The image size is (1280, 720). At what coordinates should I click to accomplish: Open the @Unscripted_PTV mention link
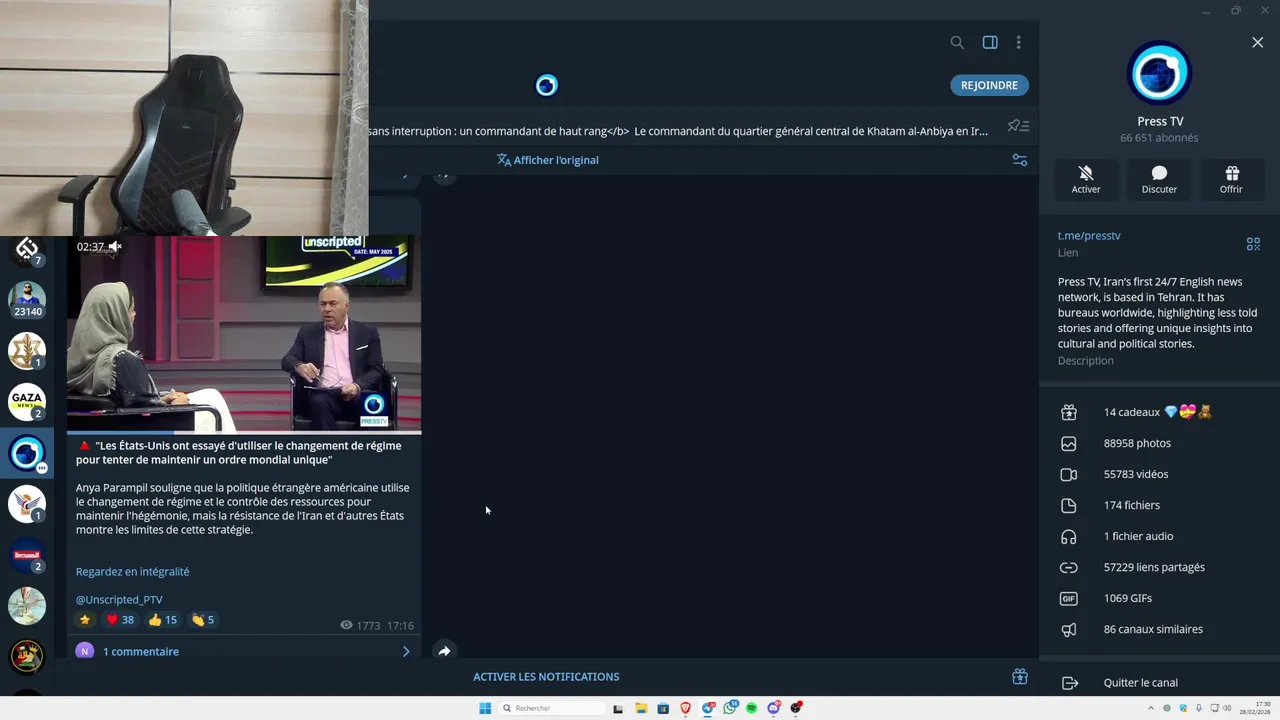point(119,600)
